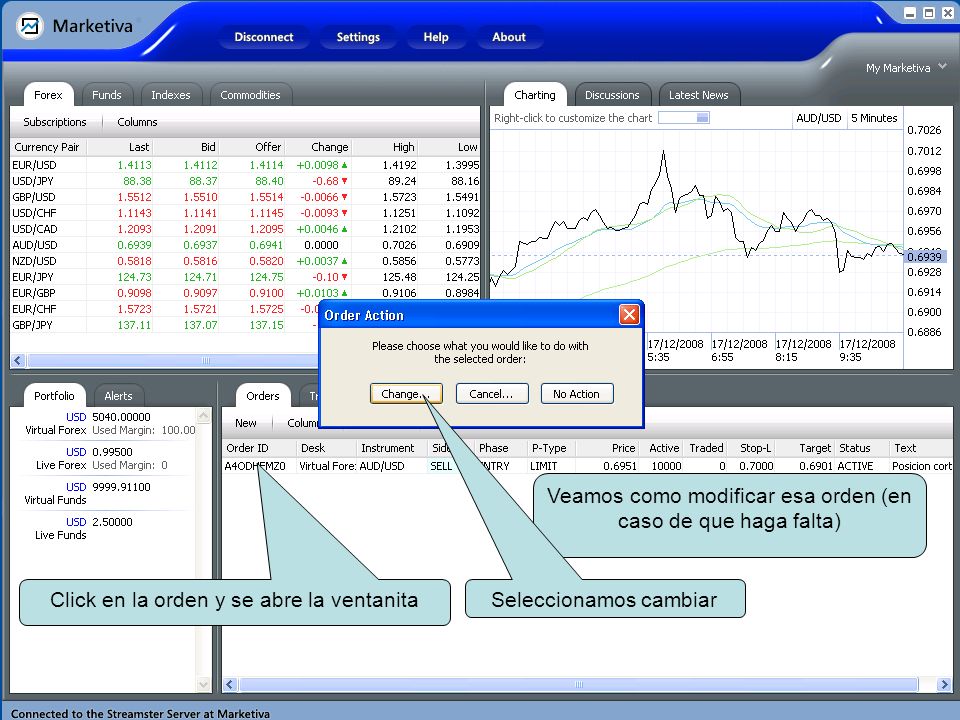The image size is (960, 720).
Task: Click New in the Orders panel
Action: (246, 423)
